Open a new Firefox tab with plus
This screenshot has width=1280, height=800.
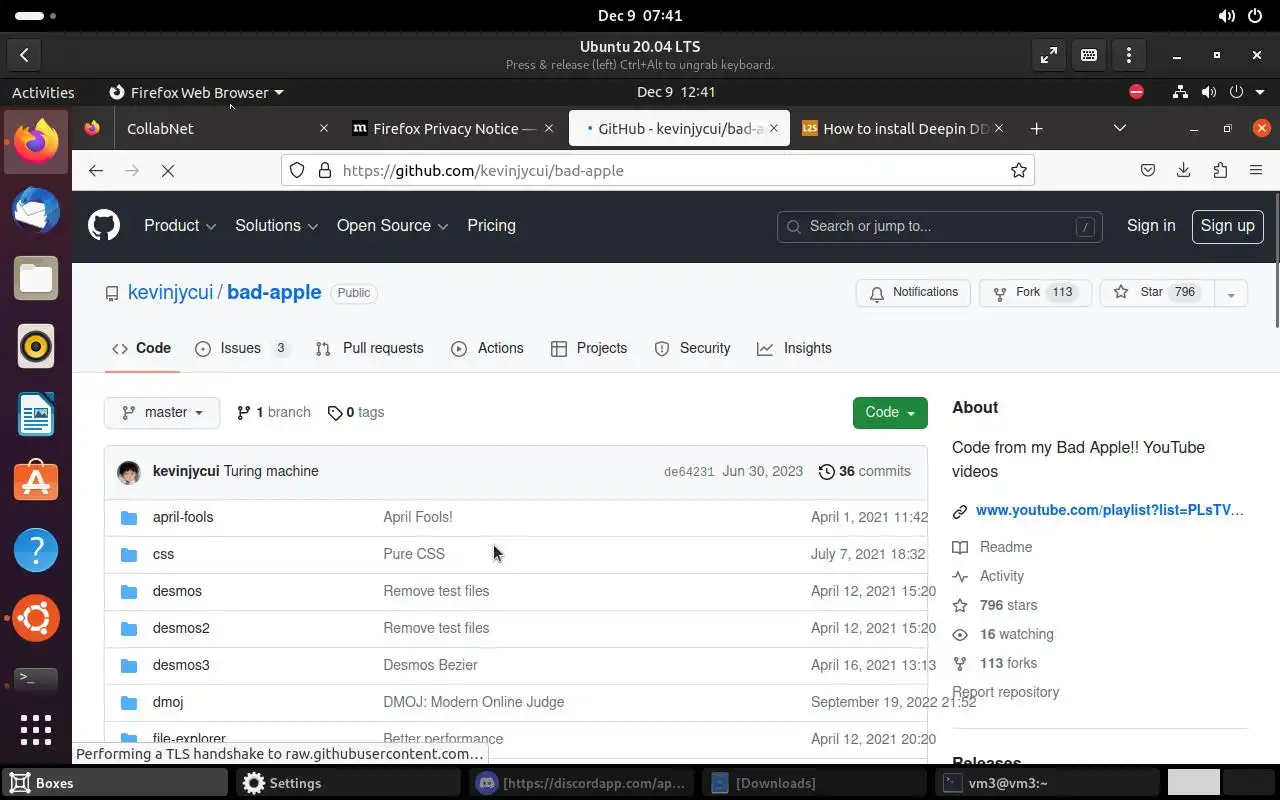pos(1037,129)
